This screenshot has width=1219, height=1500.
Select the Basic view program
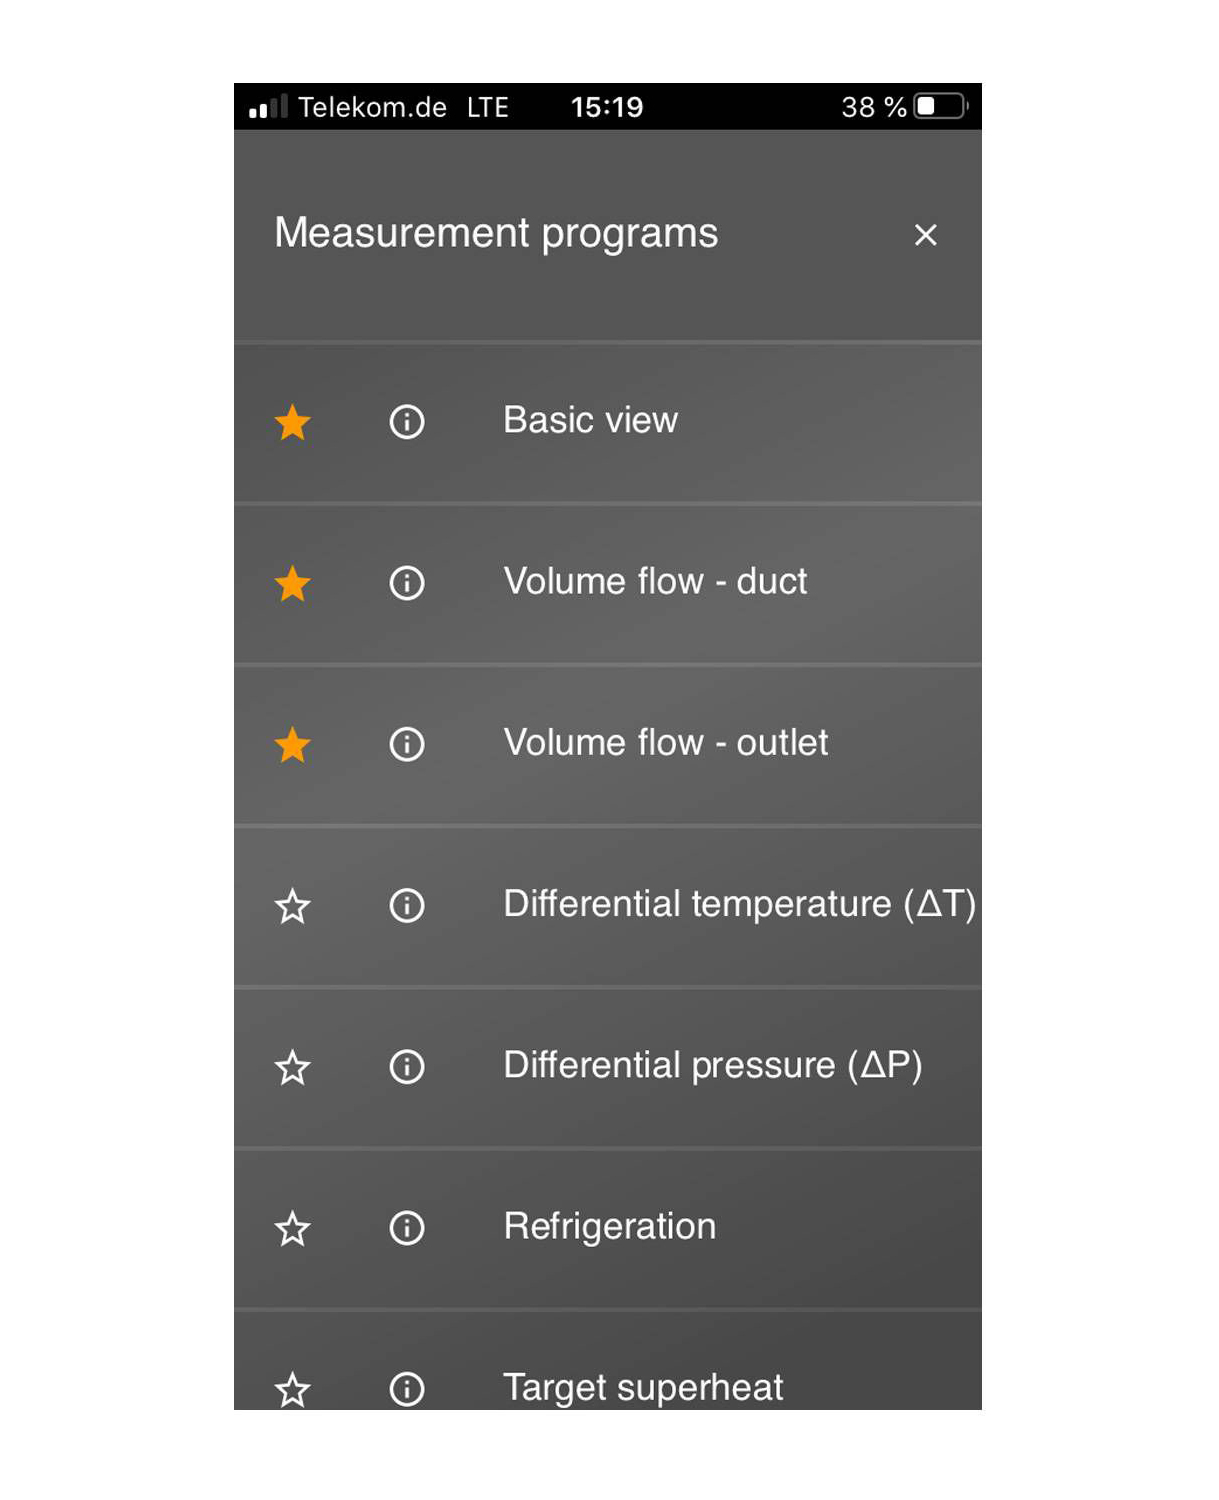[590, 421]
